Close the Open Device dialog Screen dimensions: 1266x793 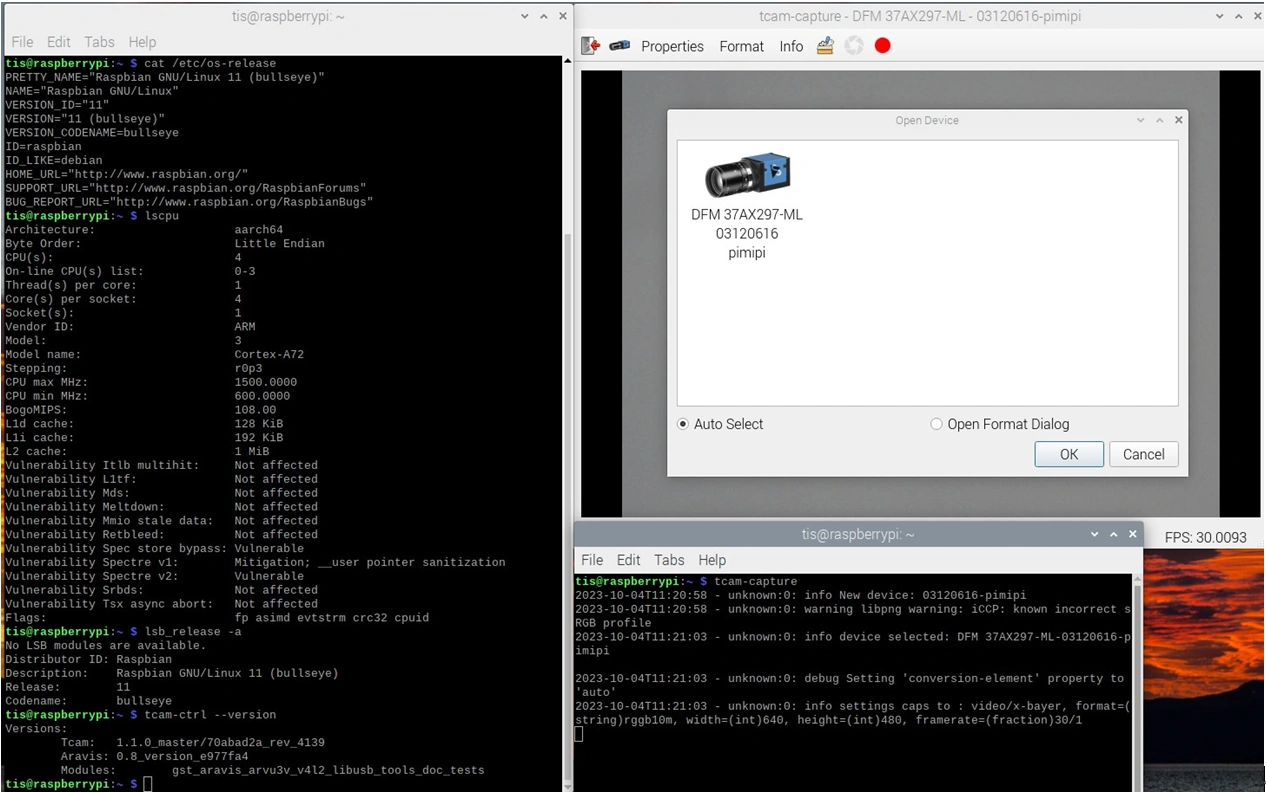click(1178, 120)
